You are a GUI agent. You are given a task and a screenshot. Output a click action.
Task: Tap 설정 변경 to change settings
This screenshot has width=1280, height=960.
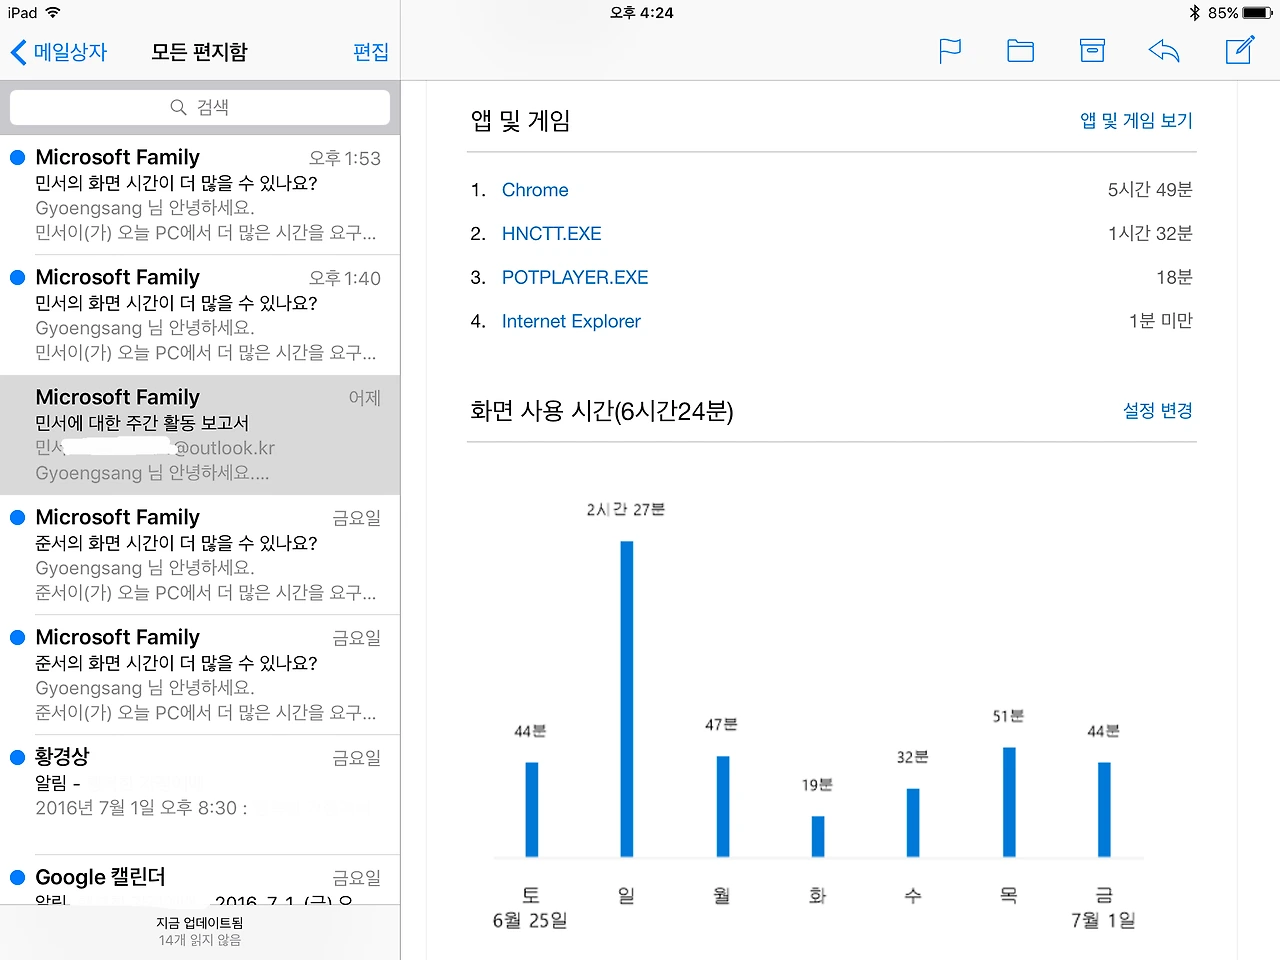1157,410
